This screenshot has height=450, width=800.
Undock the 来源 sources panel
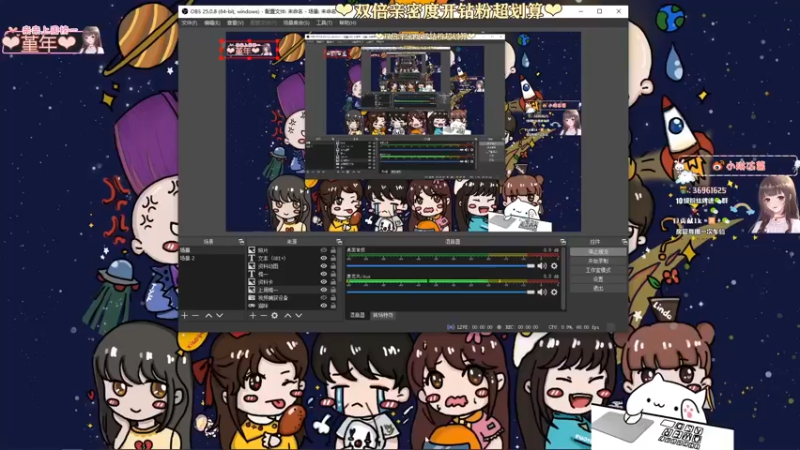point(339,241)
